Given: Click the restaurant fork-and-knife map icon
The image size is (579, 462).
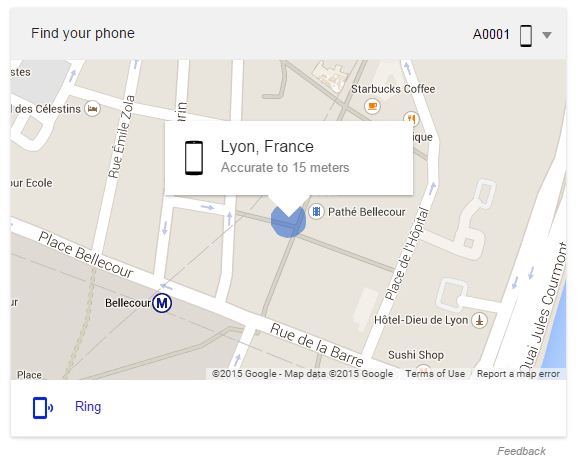Looking at the screenshot, I should (x=411, y=119).
